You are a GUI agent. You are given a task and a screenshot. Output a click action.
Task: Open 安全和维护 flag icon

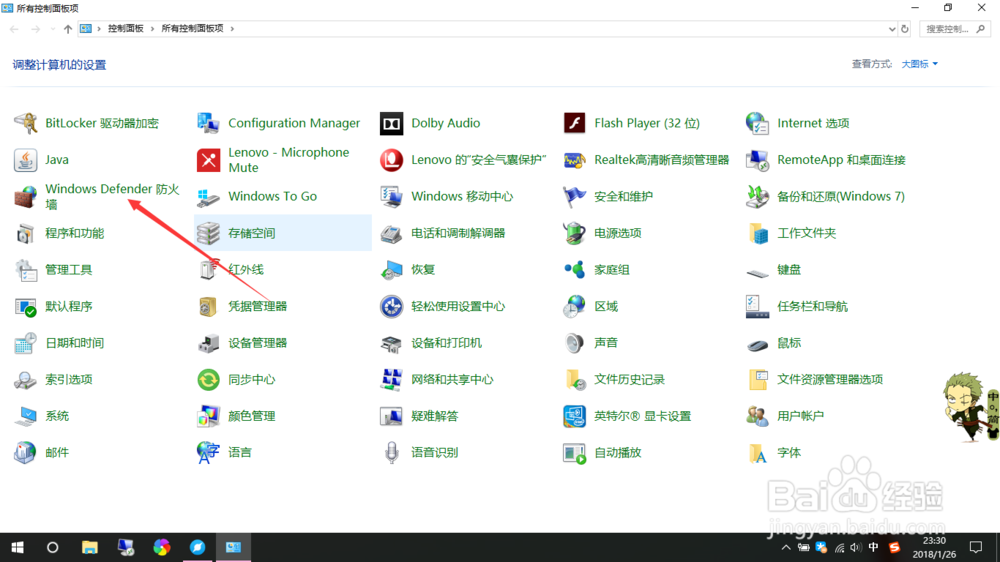click(575, 196)
